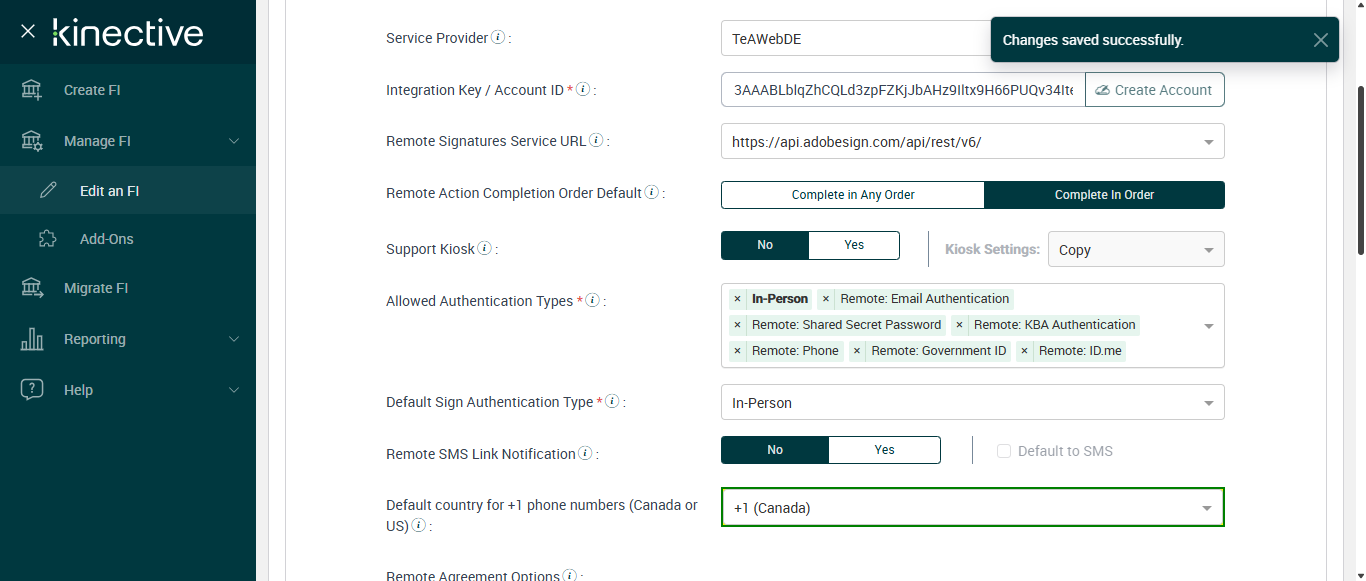Image resolution: width=1366 pixels, height=581 pixels.
Task: Click the Migrate FI icon
Action: pyautogui.click(x=32, y=288)
